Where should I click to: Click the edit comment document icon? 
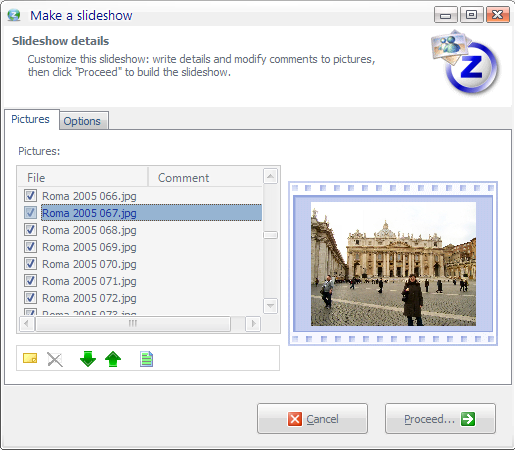pyautogui.click(x=146, y=359)
